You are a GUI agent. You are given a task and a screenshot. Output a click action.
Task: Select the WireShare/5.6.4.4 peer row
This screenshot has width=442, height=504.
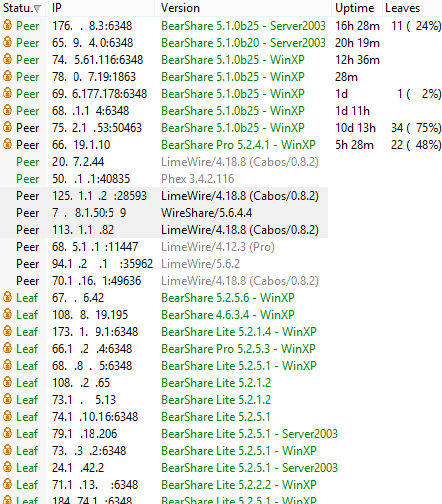[x=164, y=213]
